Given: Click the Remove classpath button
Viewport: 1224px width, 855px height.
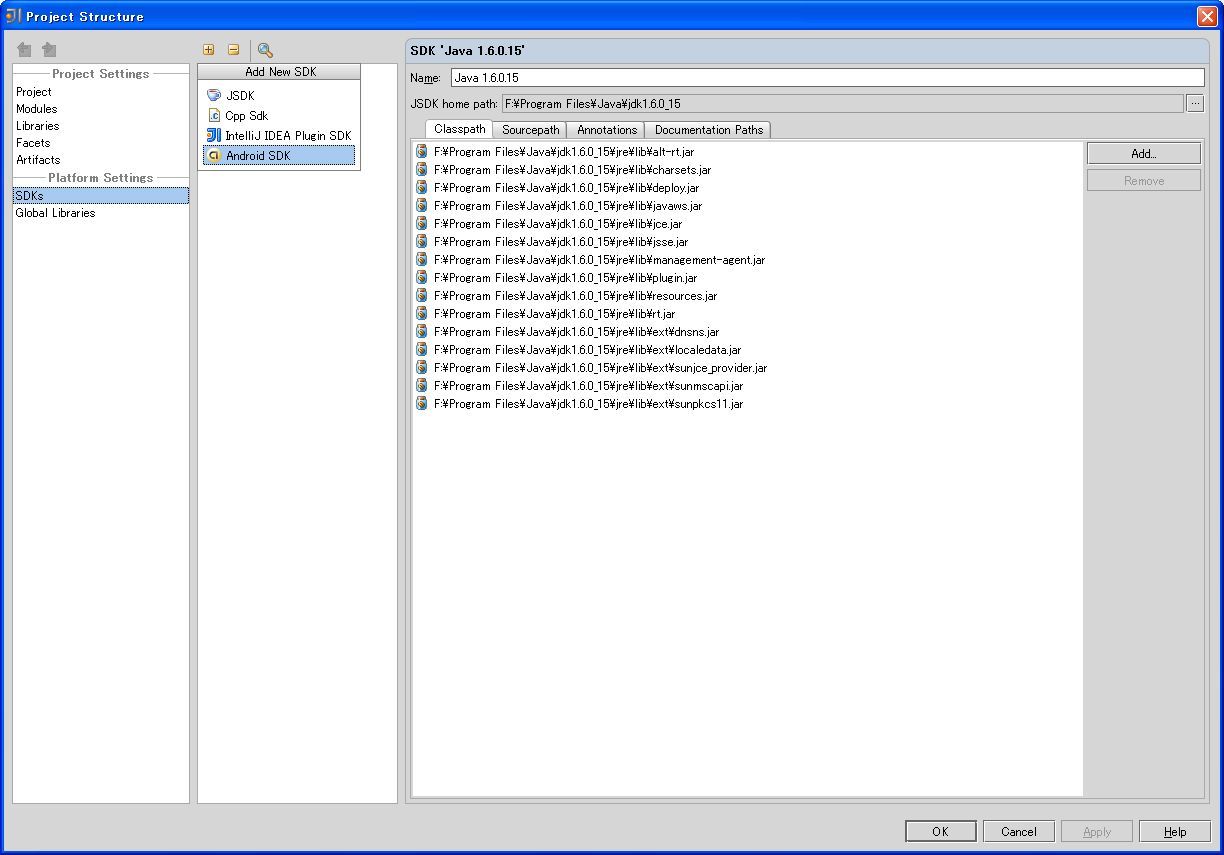Looking at the screenshot, I should click(1144, 181).
